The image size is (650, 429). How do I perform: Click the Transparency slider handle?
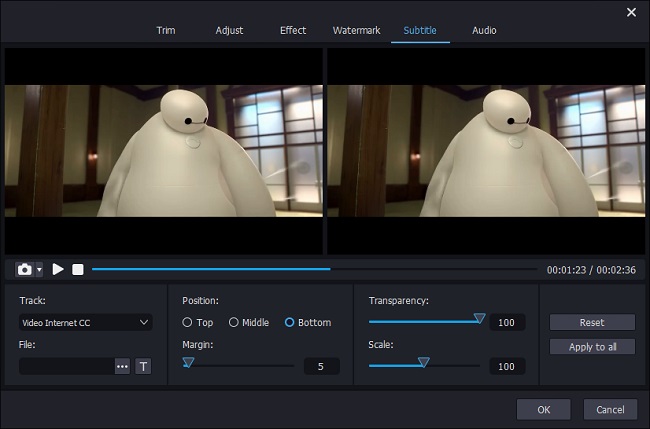click(x=479, y=318)
